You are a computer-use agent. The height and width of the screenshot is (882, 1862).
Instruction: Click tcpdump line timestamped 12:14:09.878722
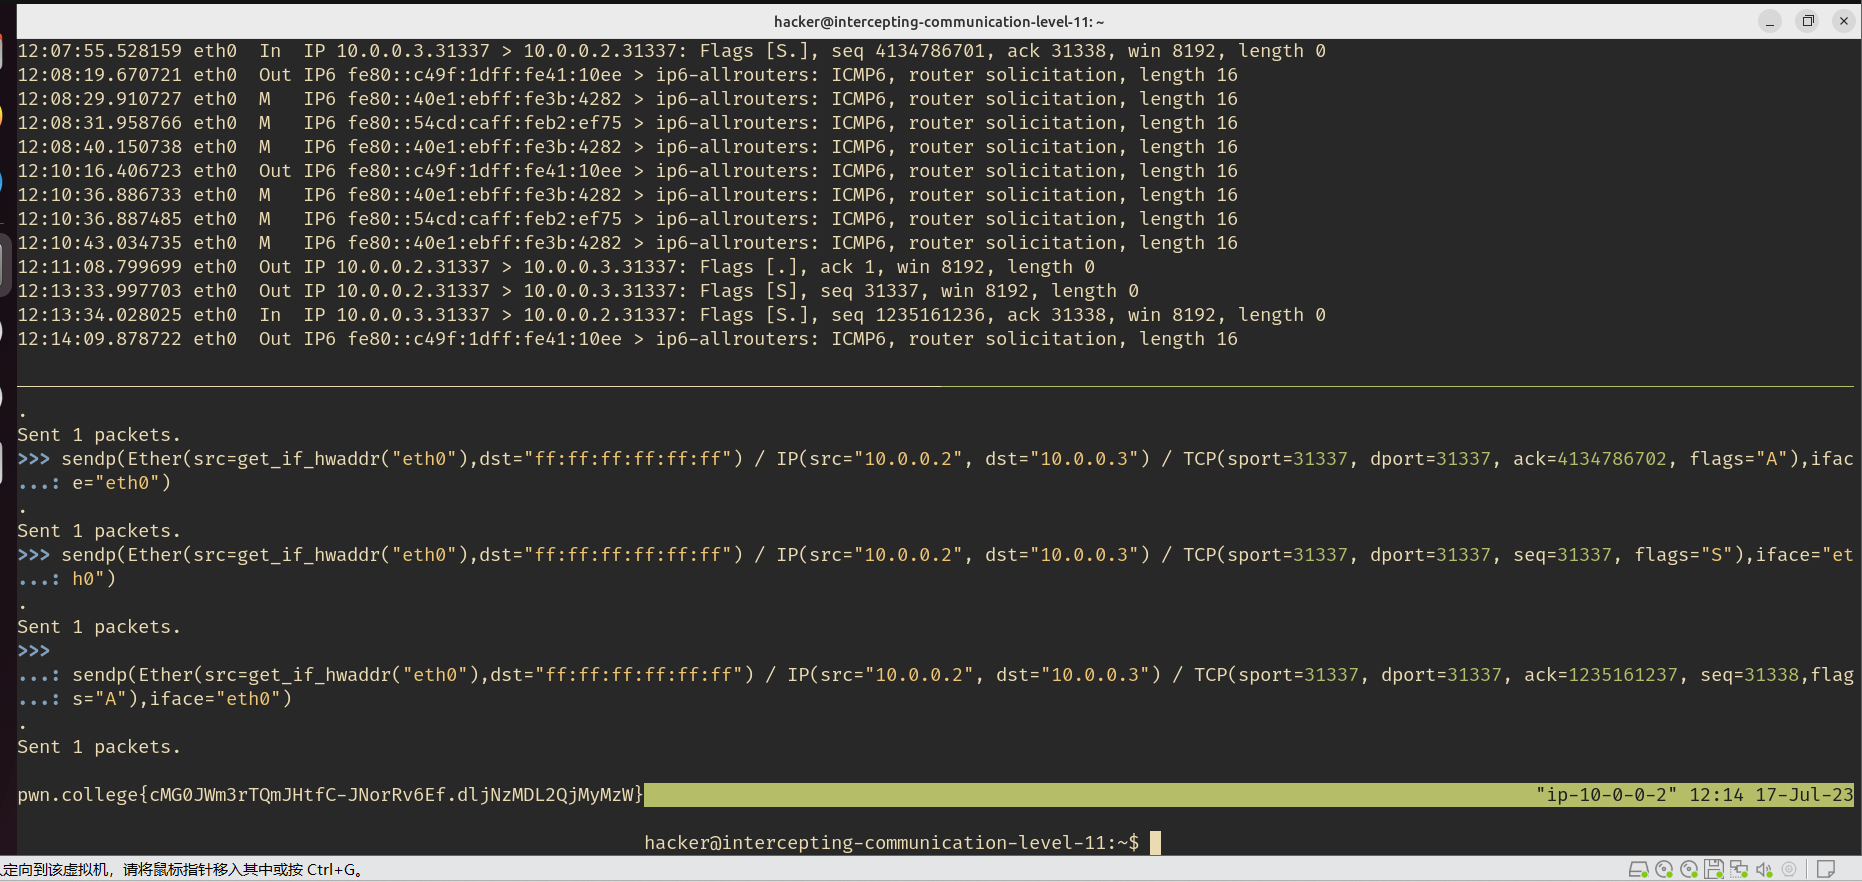click(627, 339)
